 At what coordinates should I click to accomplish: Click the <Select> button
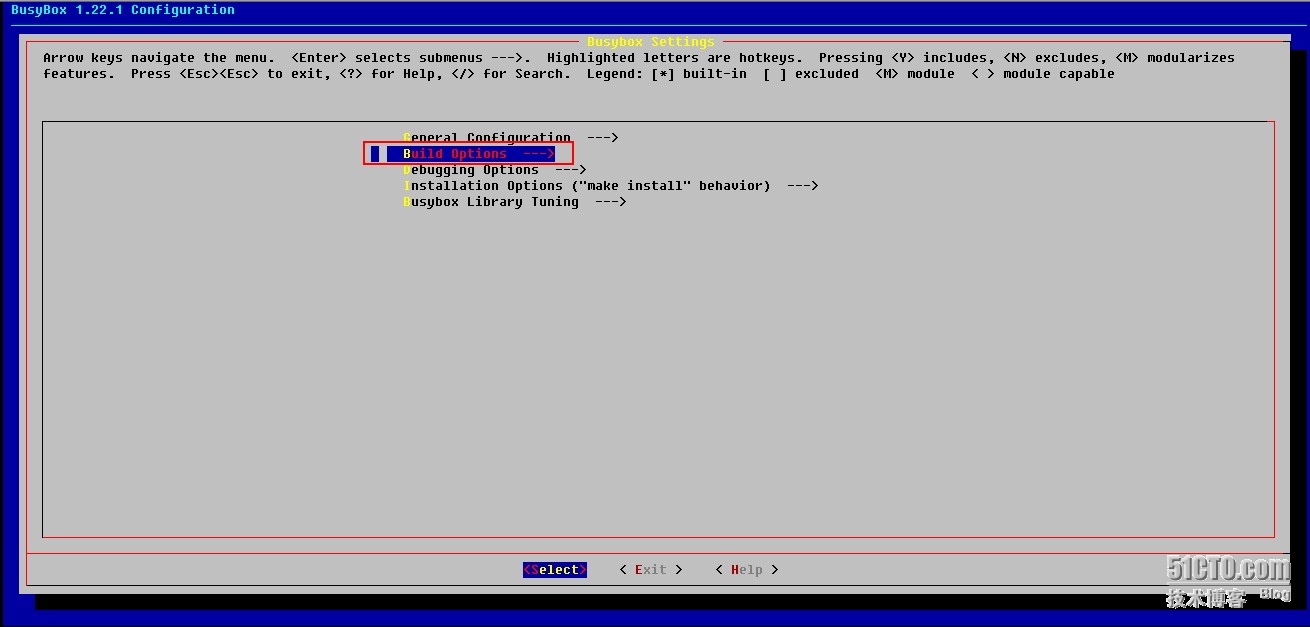tap(555, 570)
